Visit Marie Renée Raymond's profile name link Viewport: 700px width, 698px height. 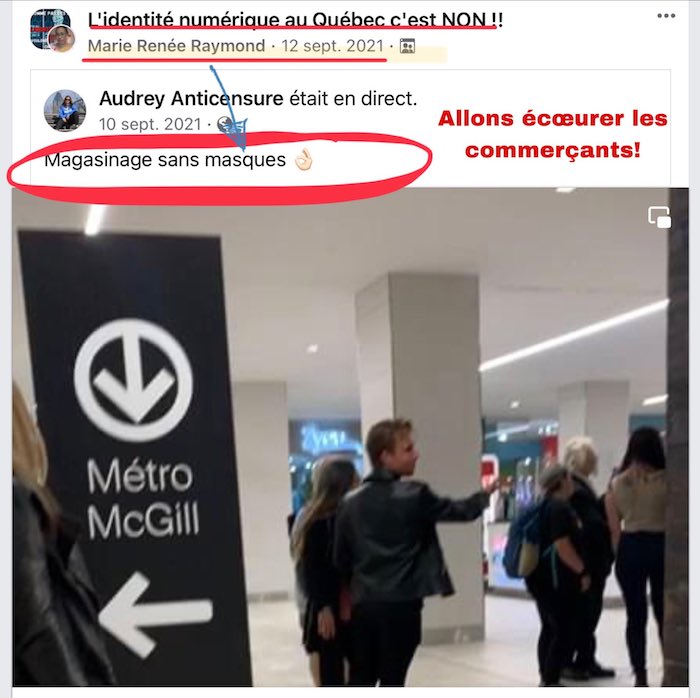176,46
